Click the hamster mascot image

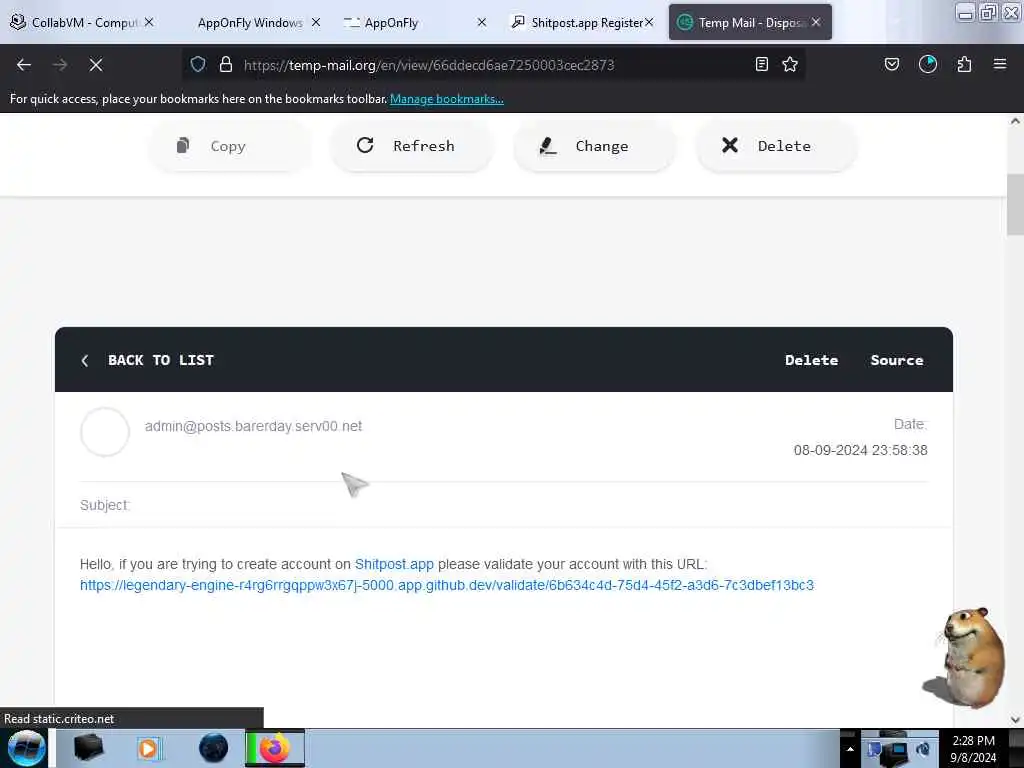pos(965,656)
